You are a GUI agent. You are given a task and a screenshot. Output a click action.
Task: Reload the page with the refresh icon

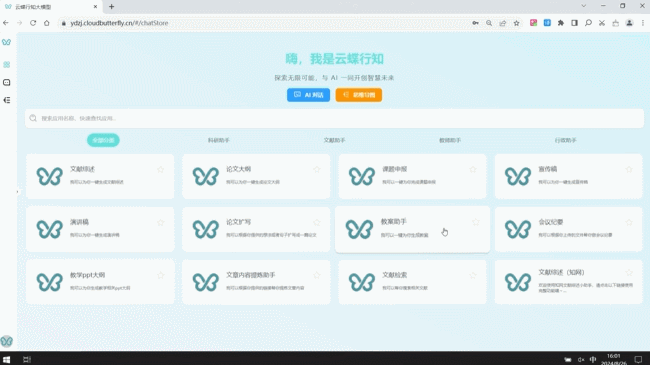coord(33,23)
